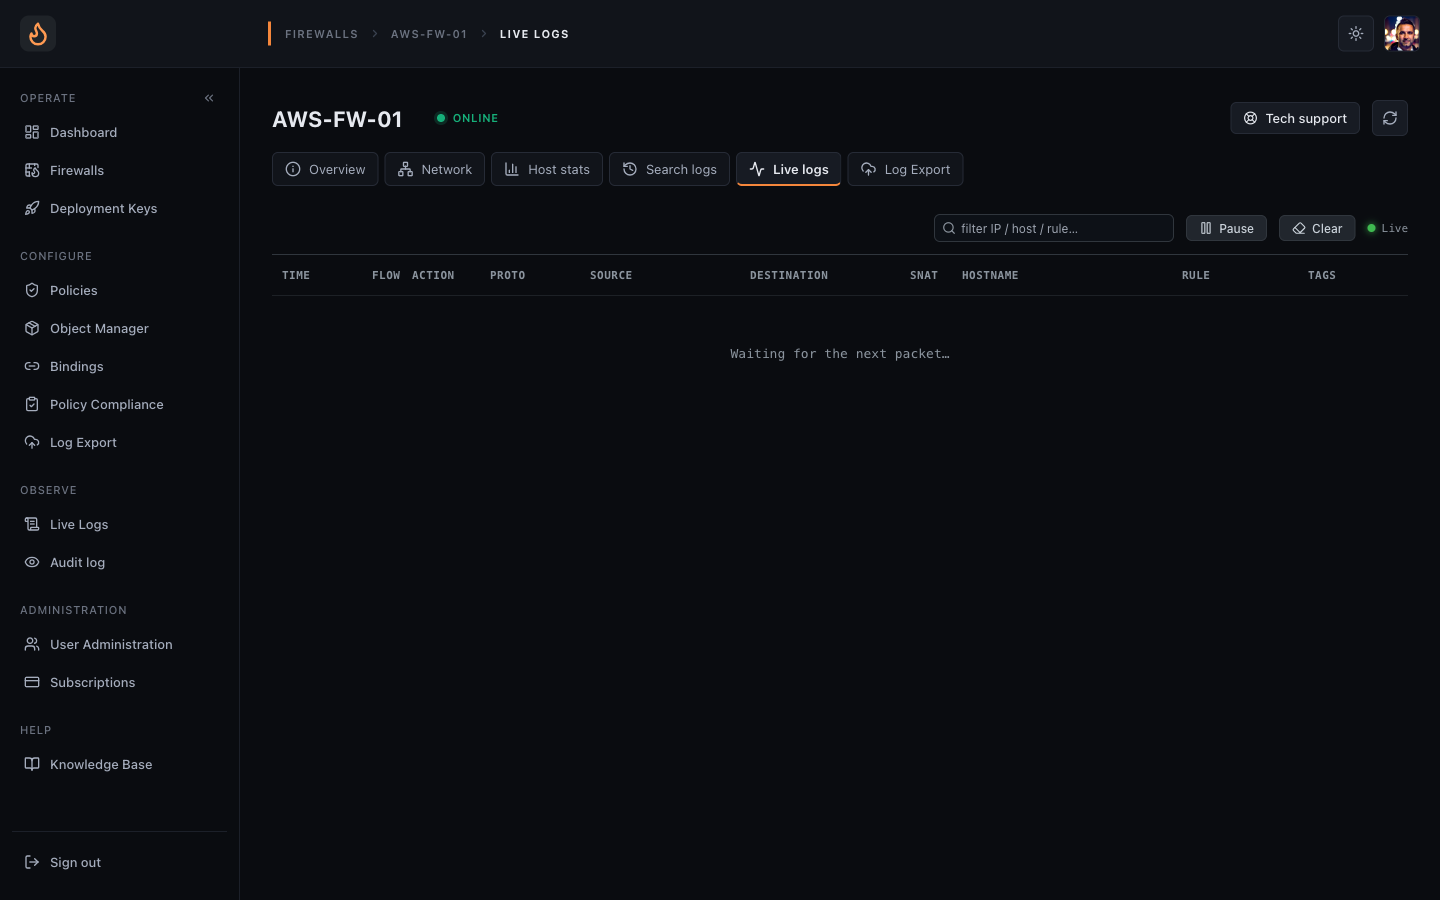
Task: Open Object Manager label in the sidebar
Action: point(99,328)
